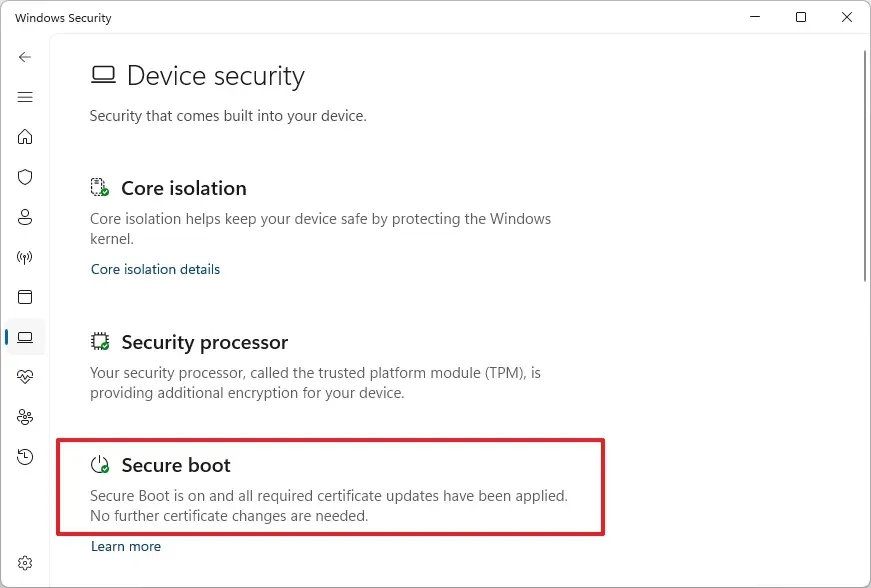Open Firewall & network protection icon
The height and width of the screenshot is (588, 871).
[x=24, y=257]
